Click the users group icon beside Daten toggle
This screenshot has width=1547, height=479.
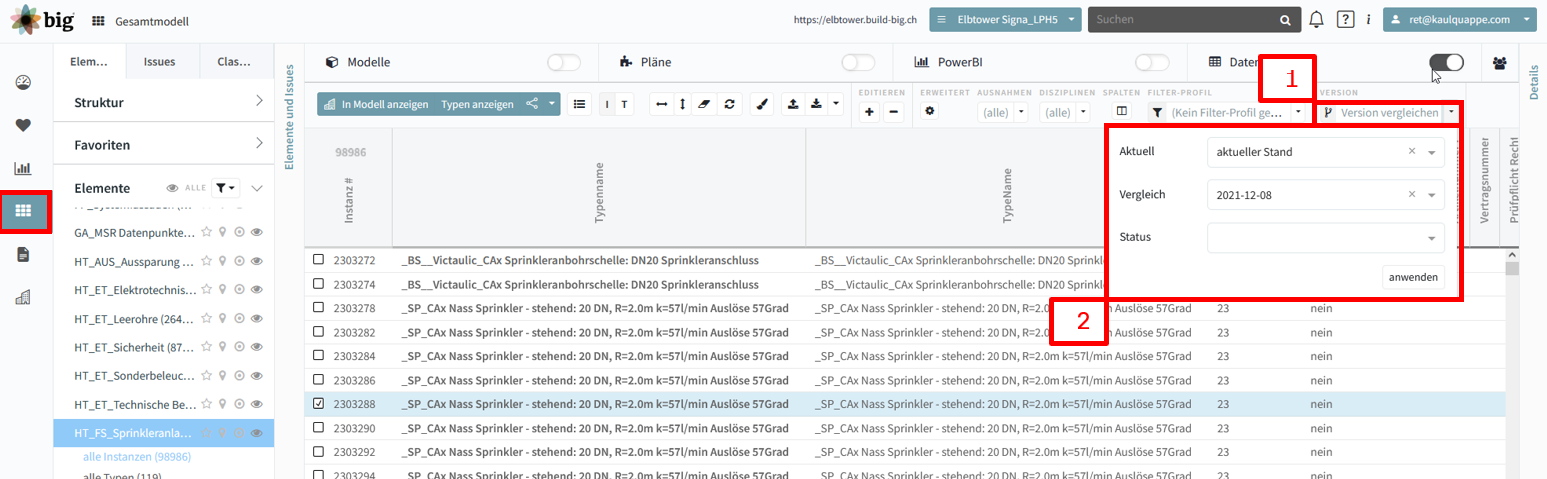click(x=1499, y=63)
